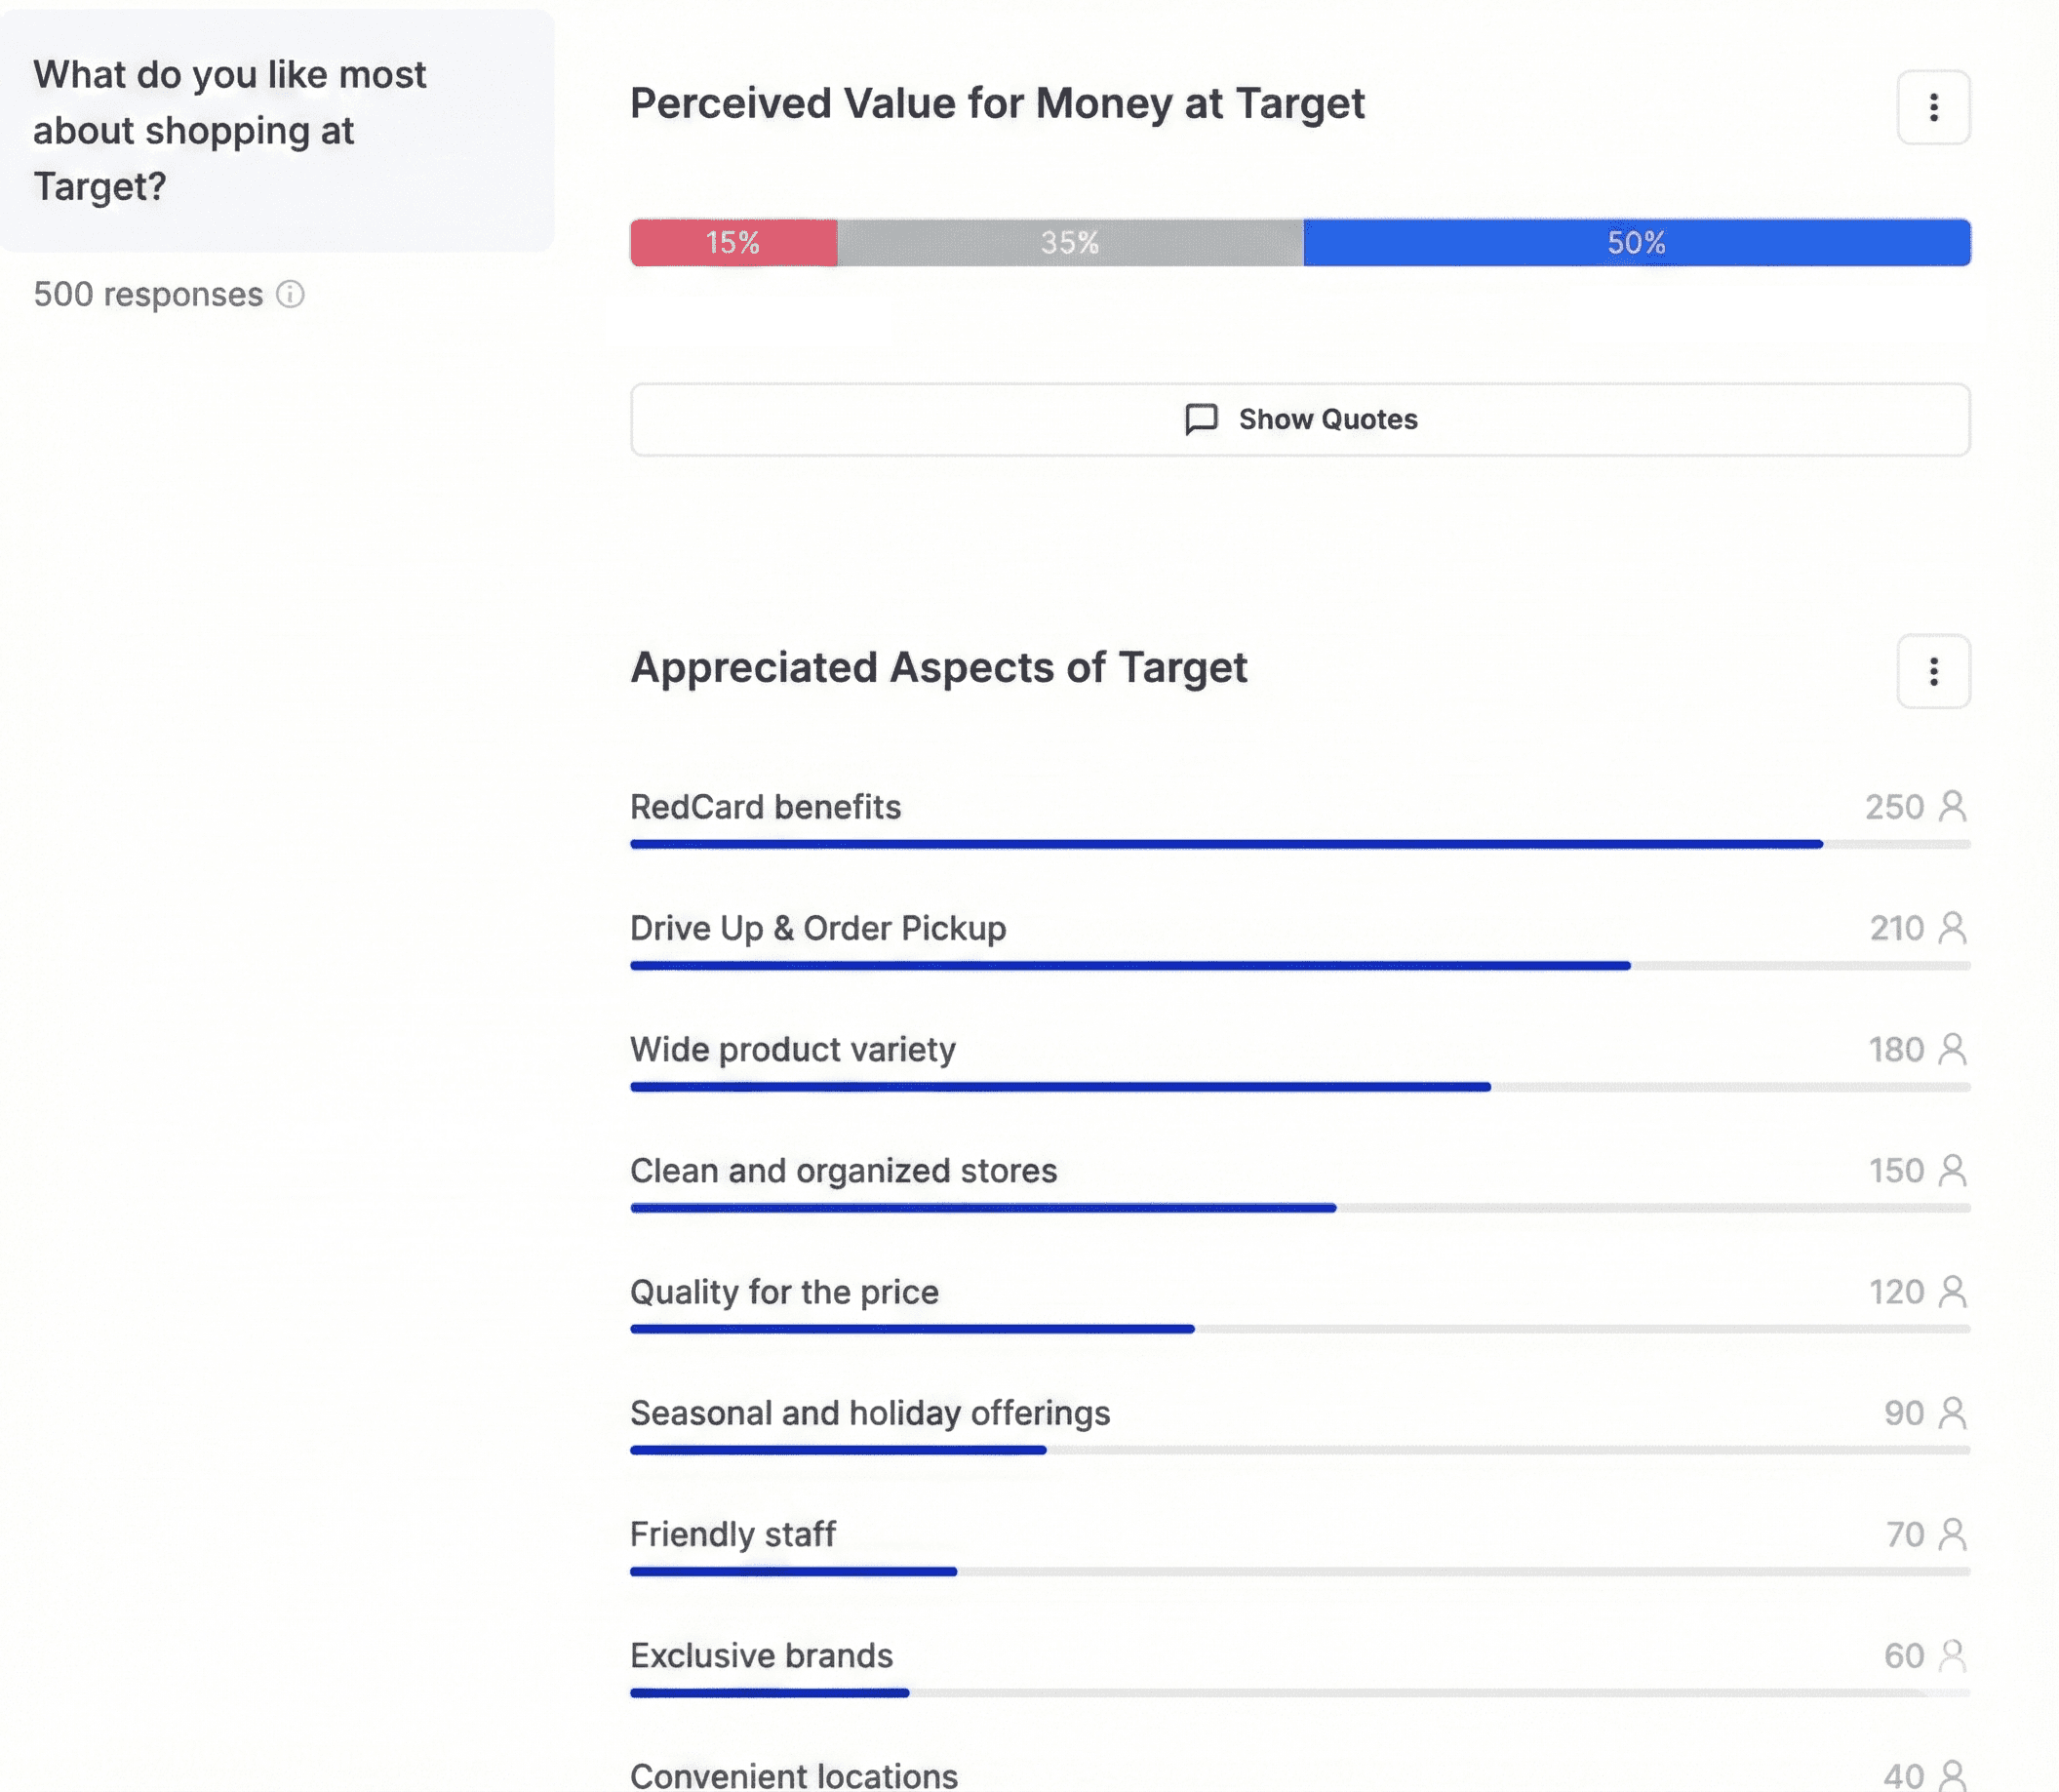Click the survey question card

[x=277, y=130]
